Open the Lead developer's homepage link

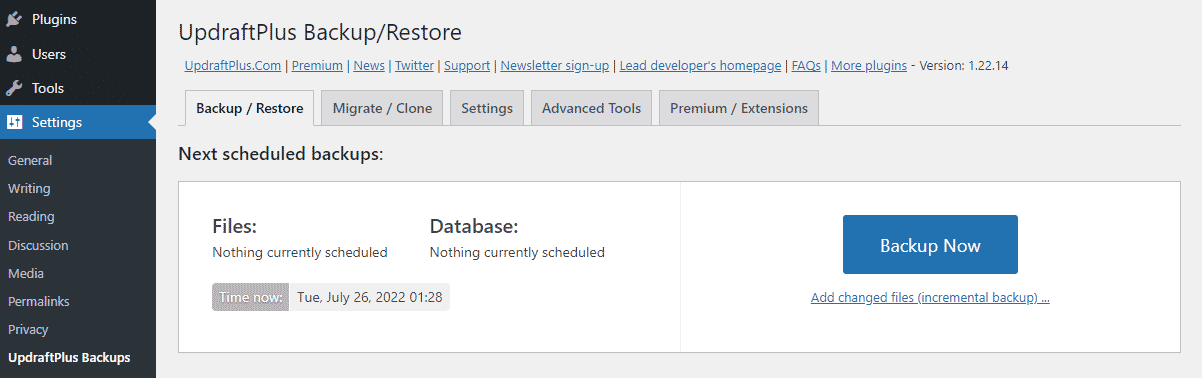coord(700,66)
